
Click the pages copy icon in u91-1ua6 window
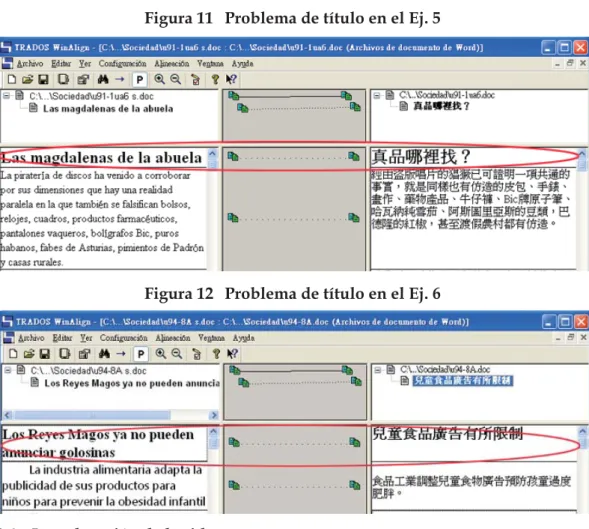coord(63,79)
